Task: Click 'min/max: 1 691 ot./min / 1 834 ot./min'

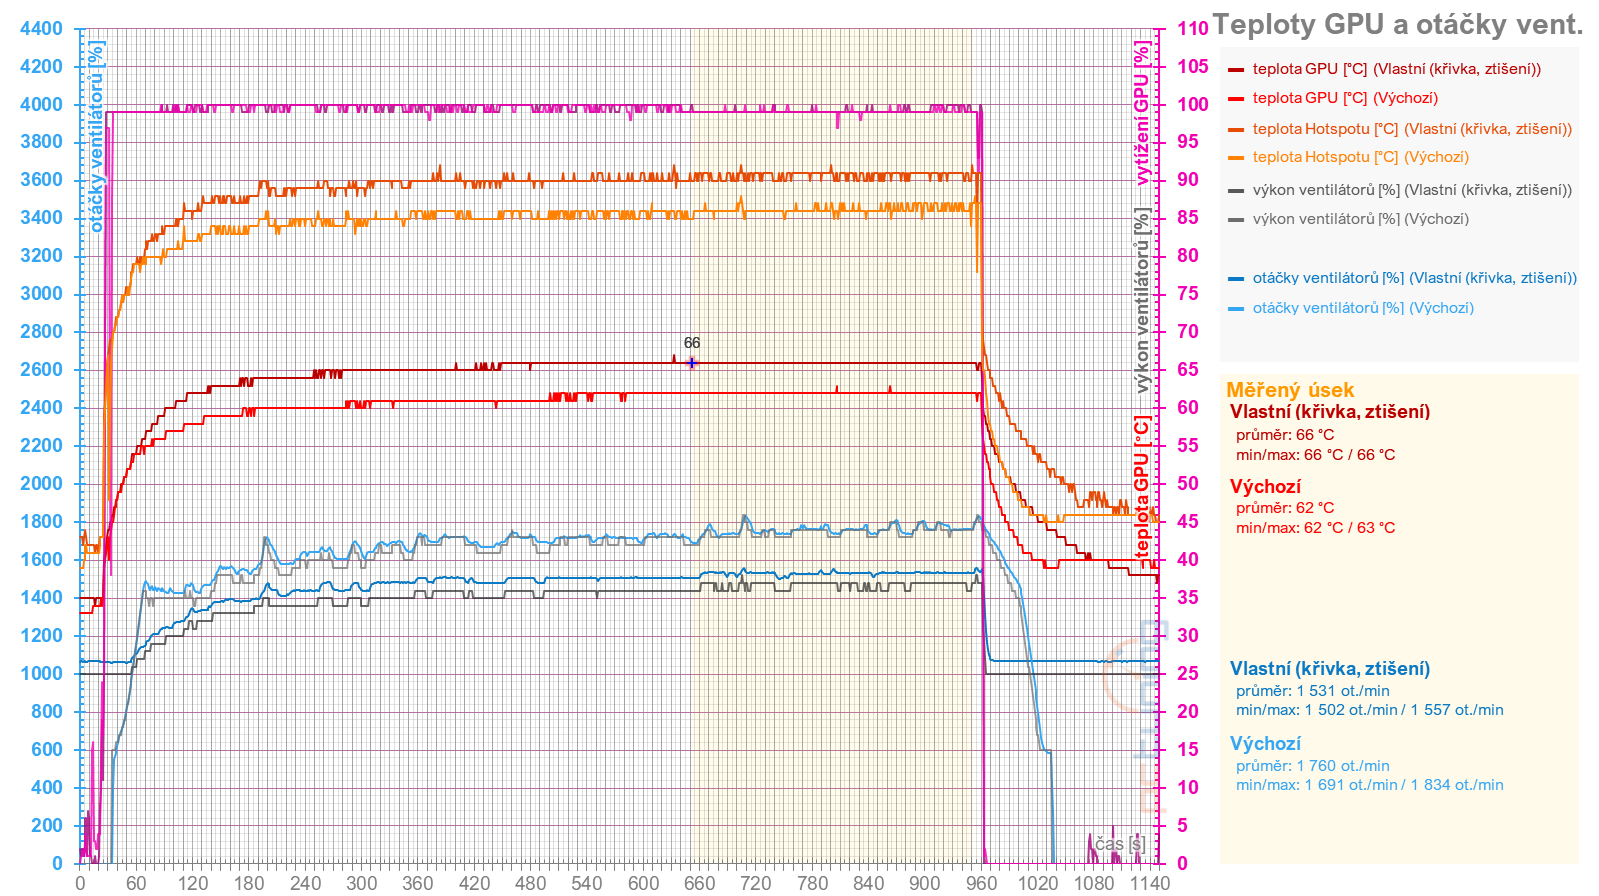Action: 1369,785
